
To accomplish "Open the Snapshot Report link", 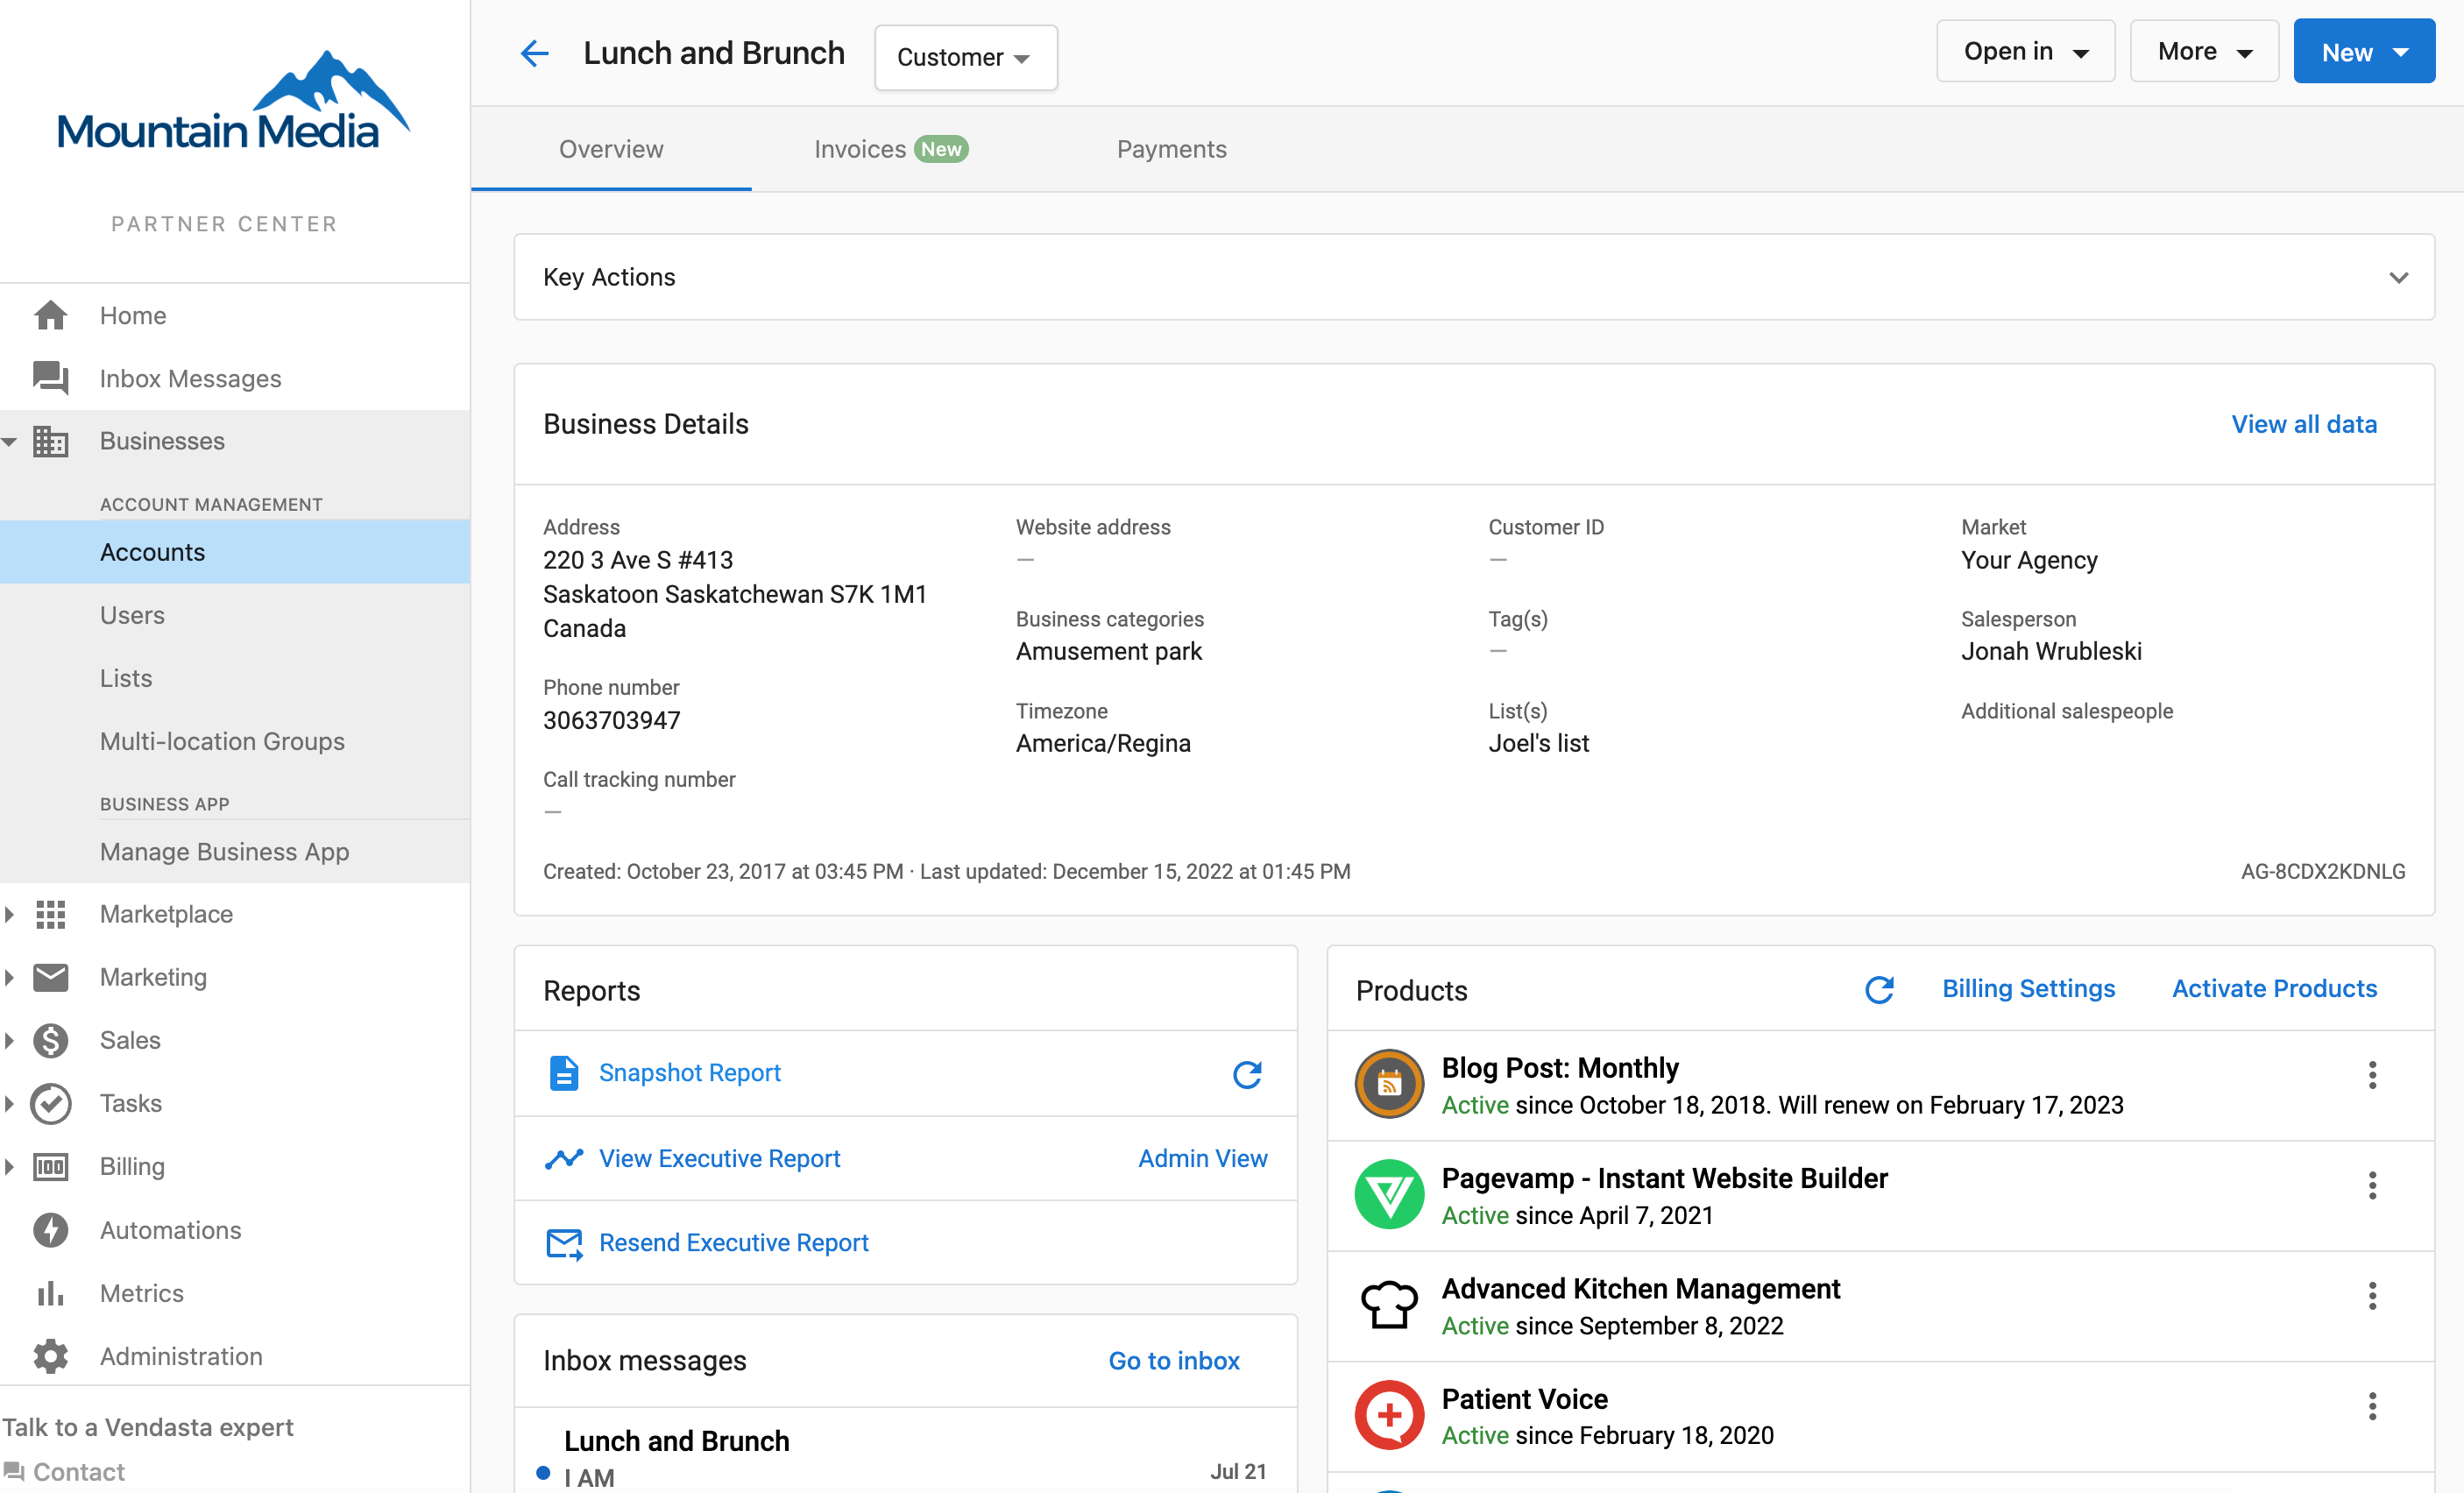I will click(689, 1073).
